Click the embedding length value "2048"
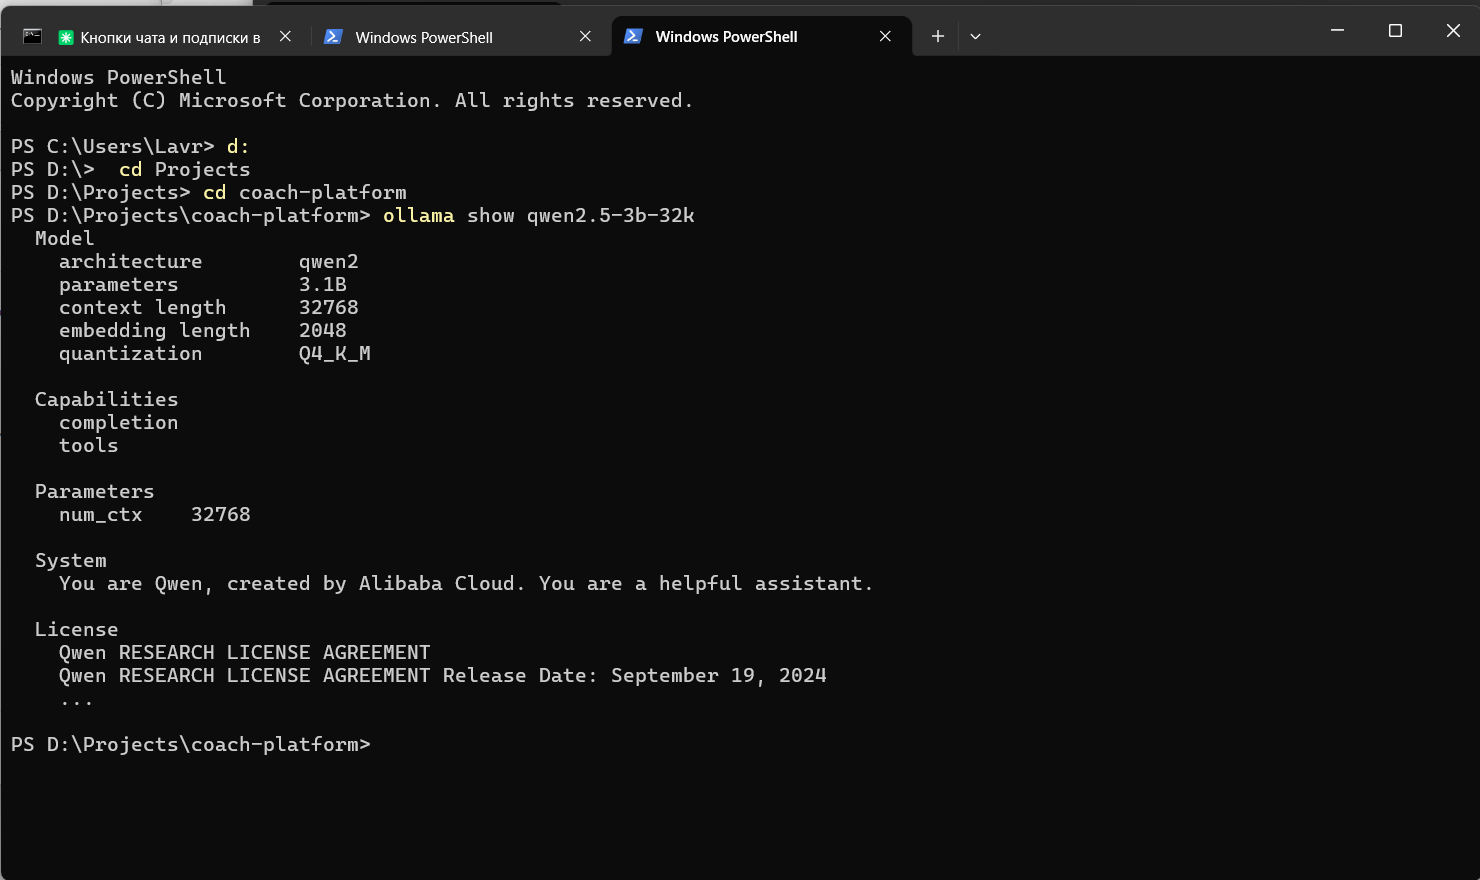The height and width of the screenshot is (880, 1480). point(323,331)
